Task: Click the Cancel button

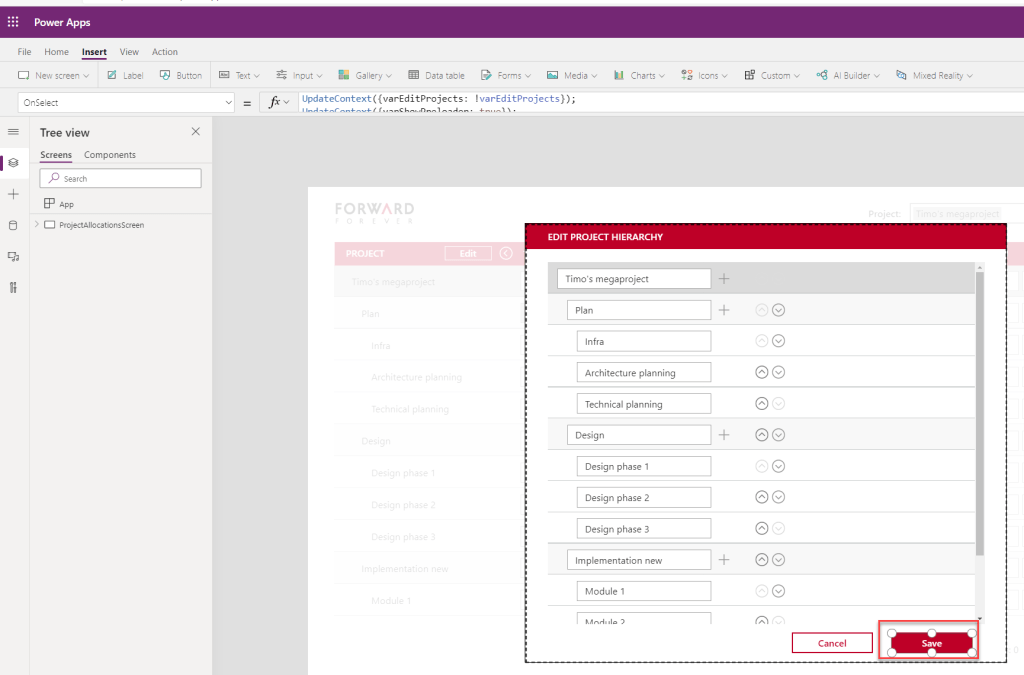Action: (832, 643)
